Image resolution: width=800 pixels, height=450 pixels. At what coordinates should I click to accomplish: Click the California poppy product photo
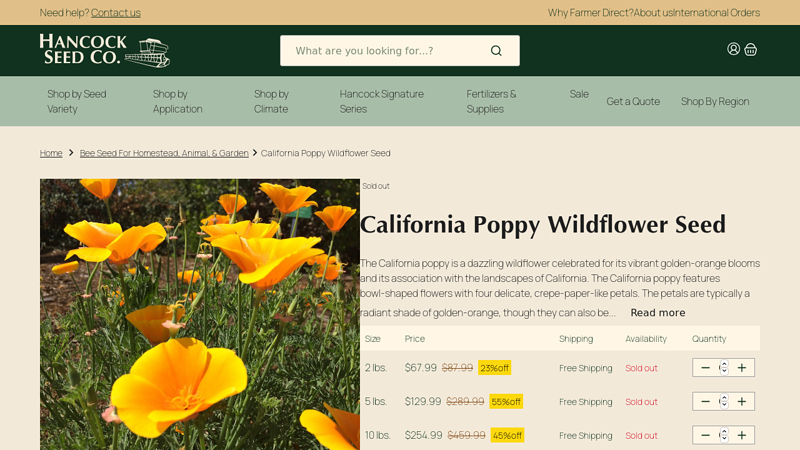[x=200, y=314]
